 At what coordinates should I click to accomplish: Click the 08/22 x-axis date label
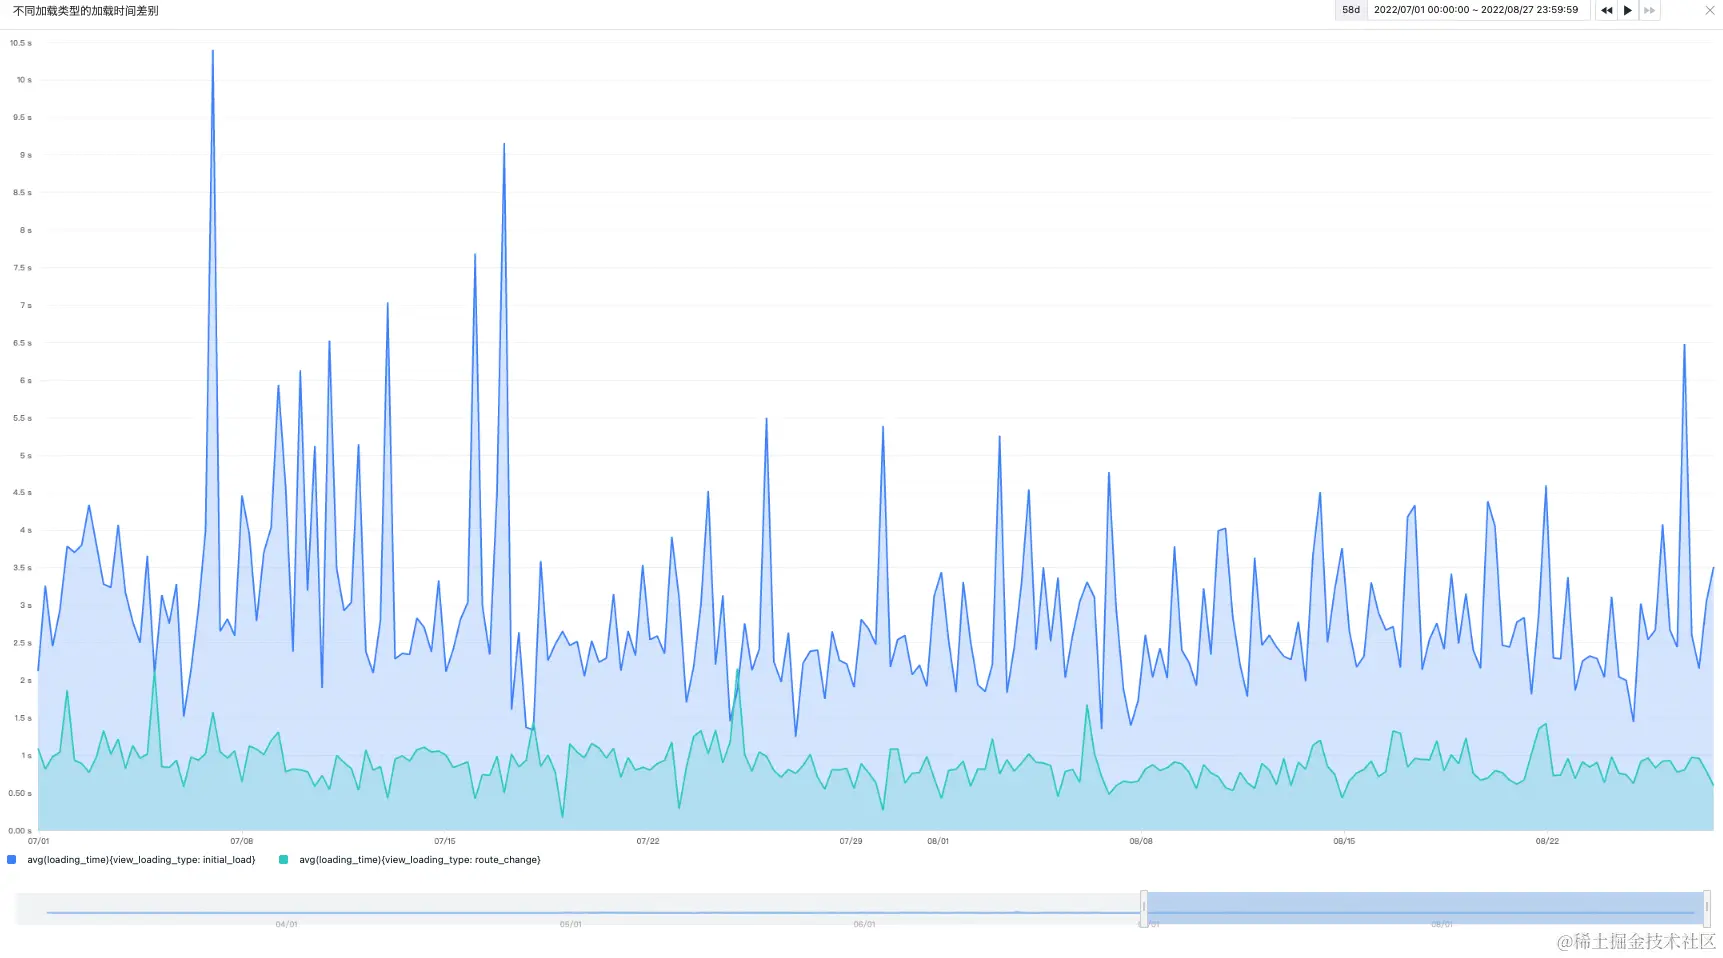coord(1547,841)
